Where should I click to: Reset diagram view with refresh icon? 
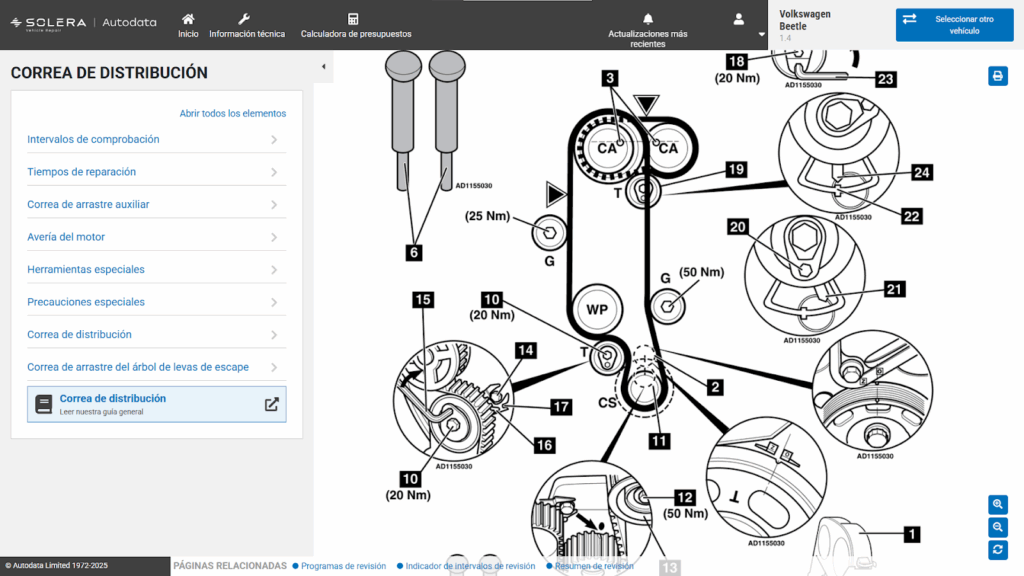pyautogui.click(x=997, y=550)
